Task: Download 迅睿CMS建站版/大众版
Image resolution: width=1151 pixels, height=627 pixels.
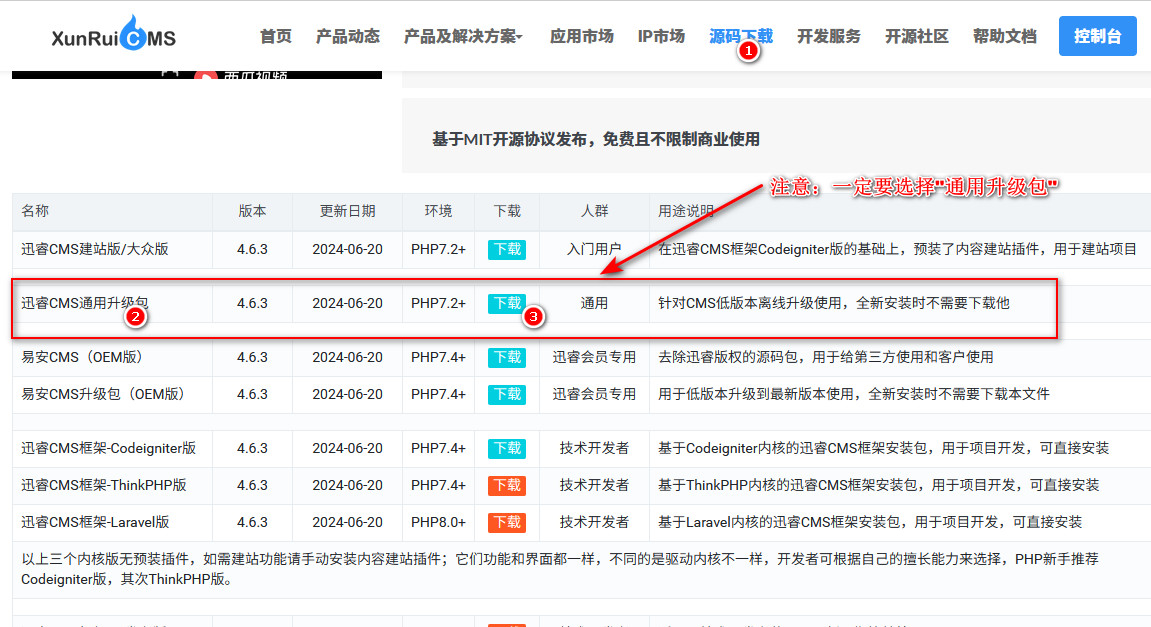Action: [x=506, y=249]
